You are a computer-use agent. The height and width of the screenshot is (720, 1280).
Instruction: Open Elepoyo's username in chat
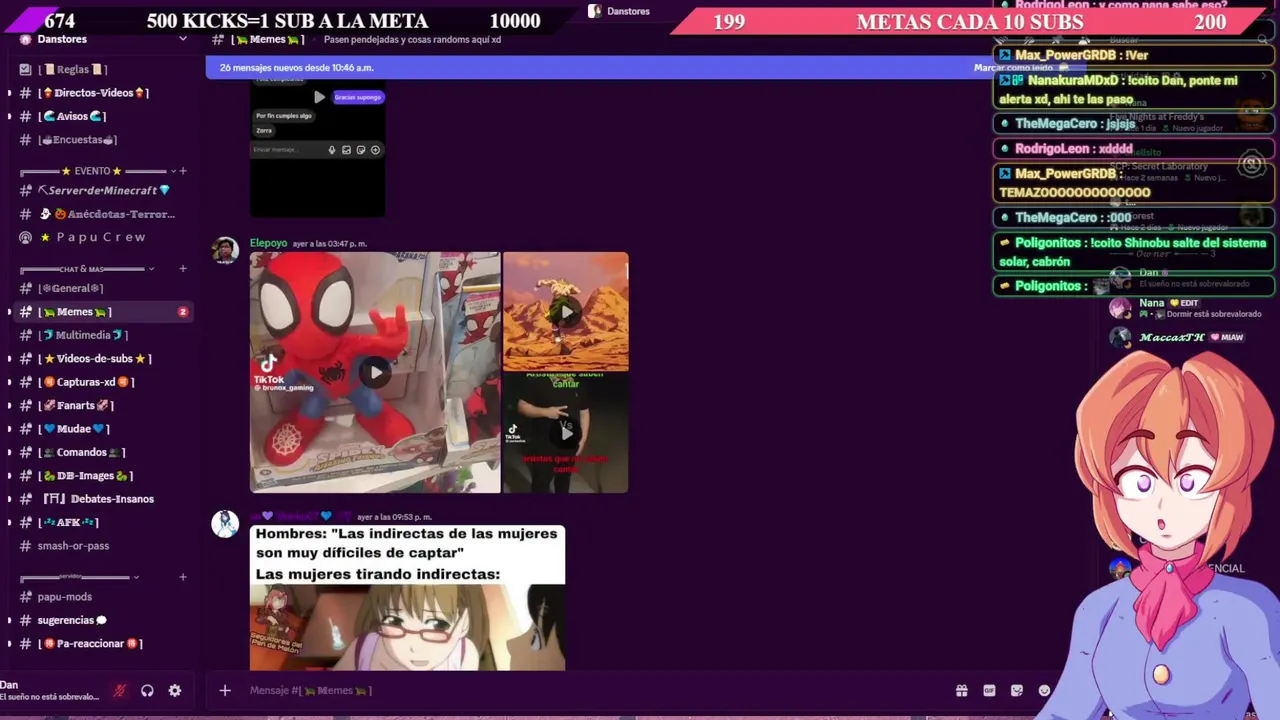click(x=268, y=243)
